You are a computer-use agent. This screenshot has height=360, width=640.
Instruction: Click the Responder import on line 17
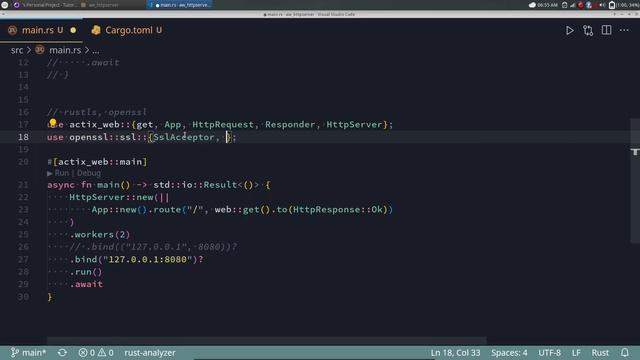(290, 125)
